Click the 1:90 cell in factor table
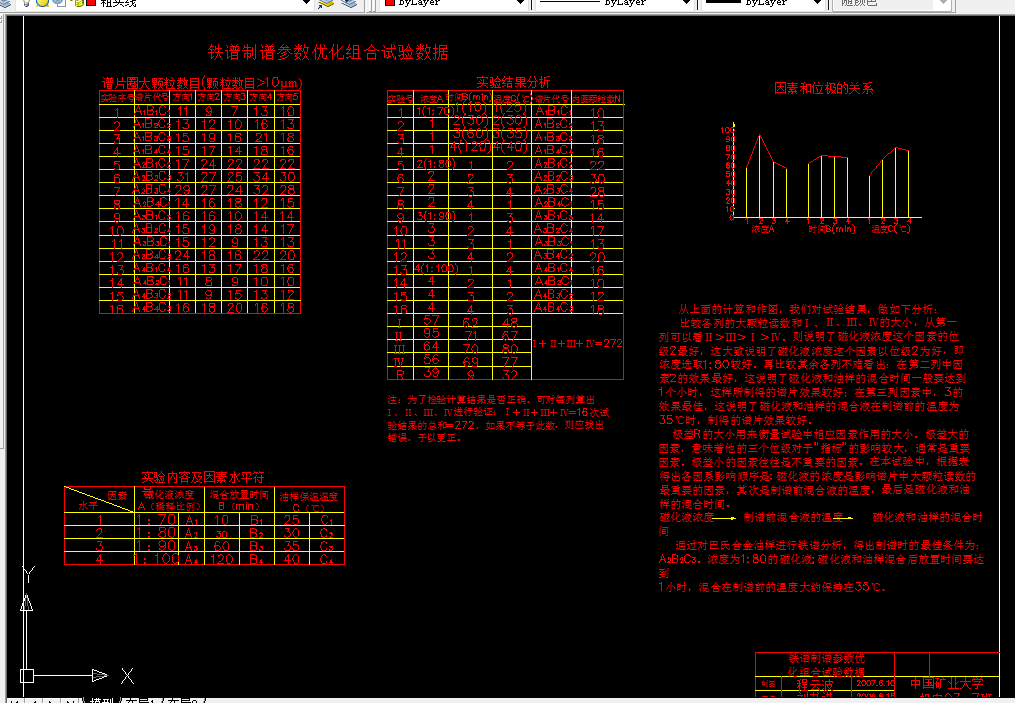 pos(156,546)
